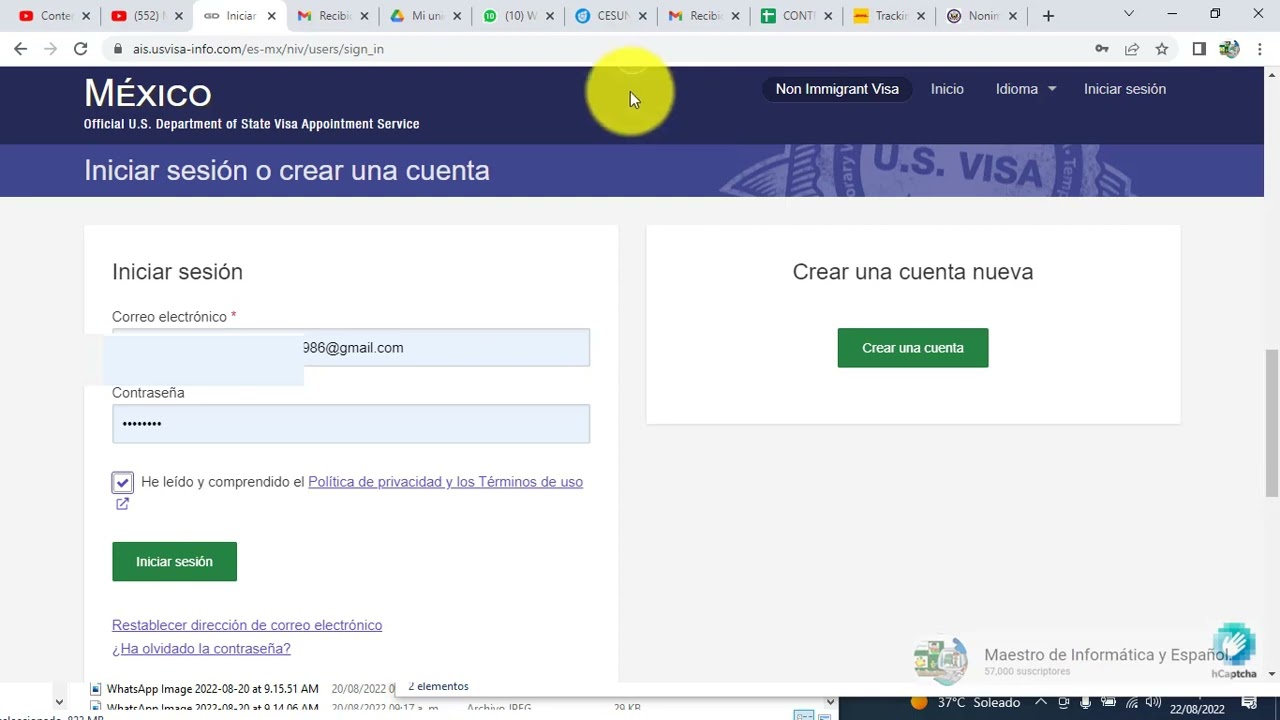Go forward with the browser arrow
The image size is (1280, 720).
[x=50, y=48]
